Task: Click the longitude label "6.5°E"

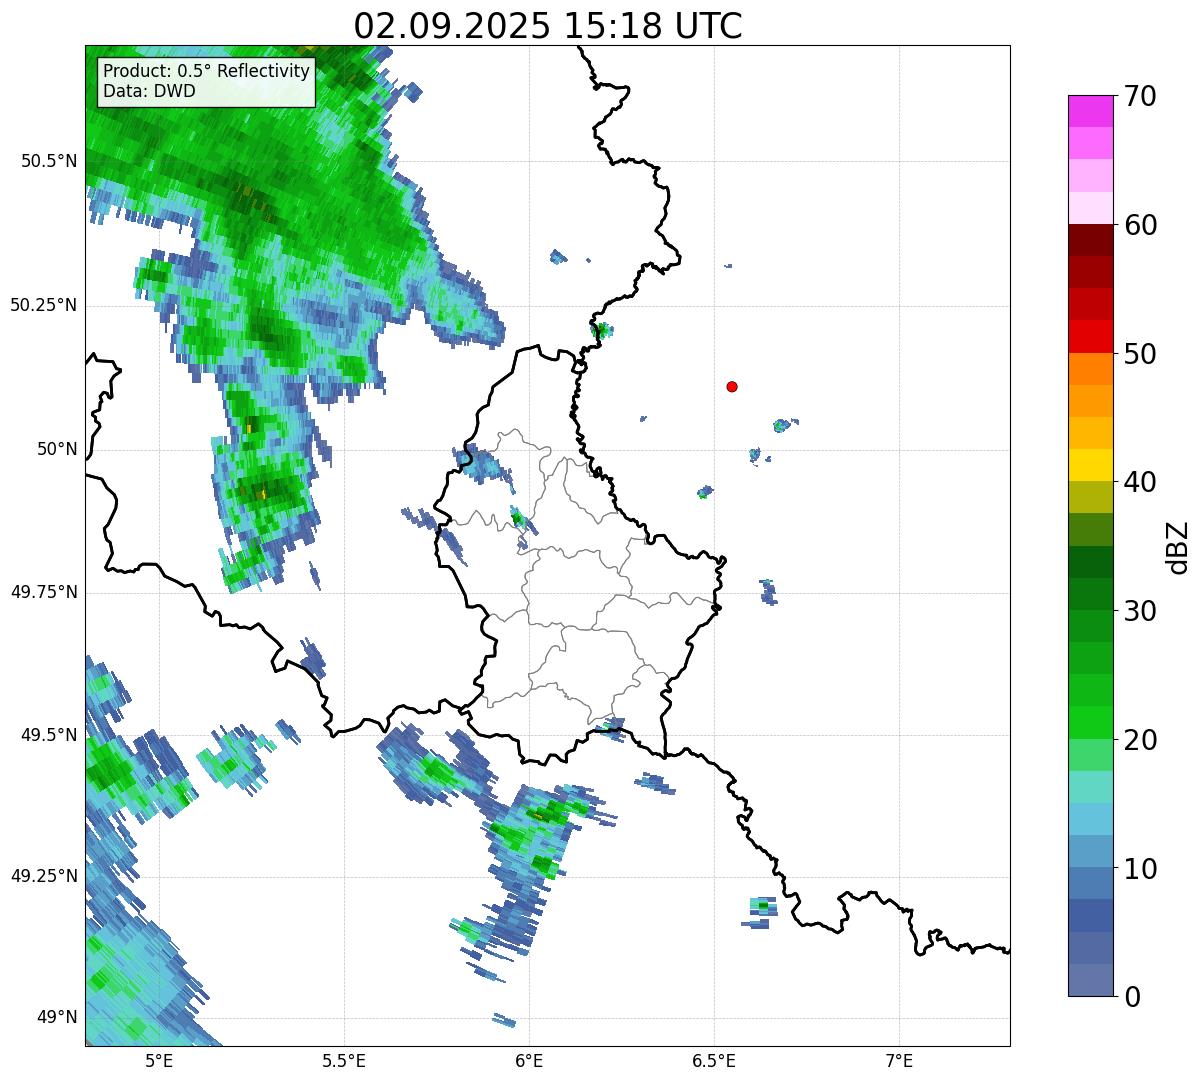Action: coord(714,1060)
